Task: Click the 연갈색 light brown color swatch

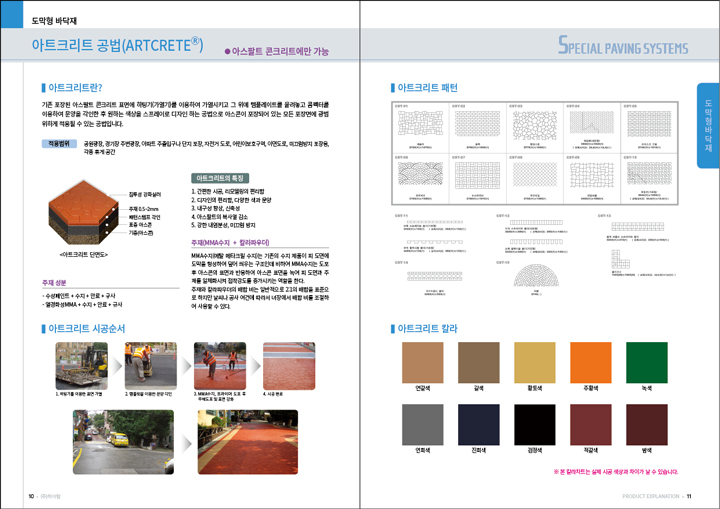Action: (422, 362)
